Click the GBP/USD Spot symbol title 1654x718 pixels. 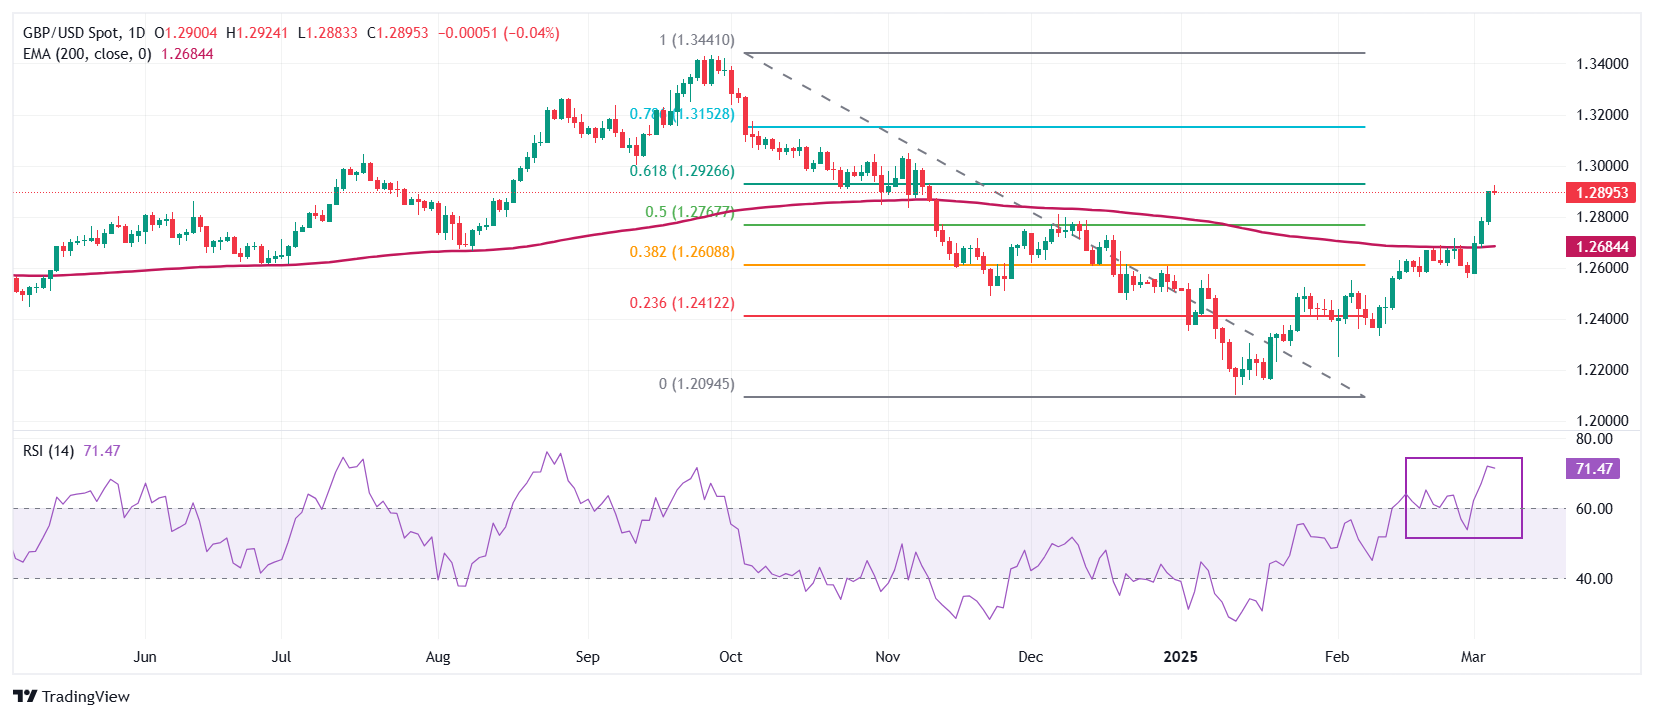(71, 33)
